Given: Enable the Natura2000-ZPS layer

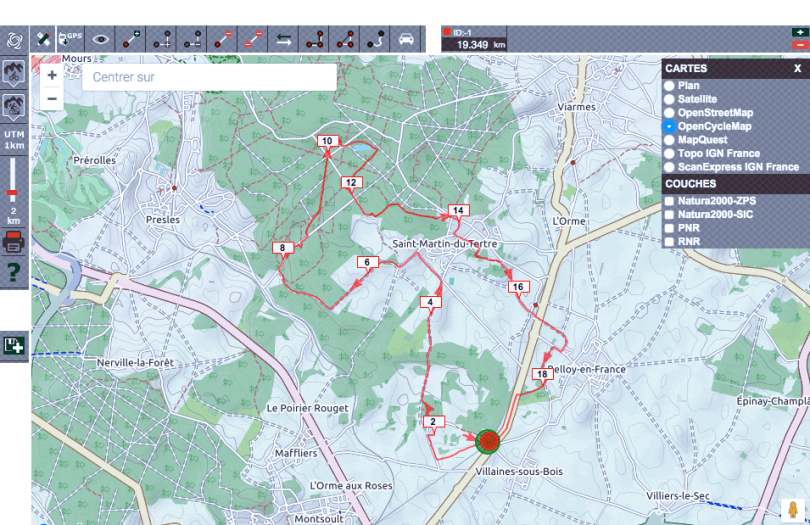Looking at the screenshot, I should tap(670, 201).
